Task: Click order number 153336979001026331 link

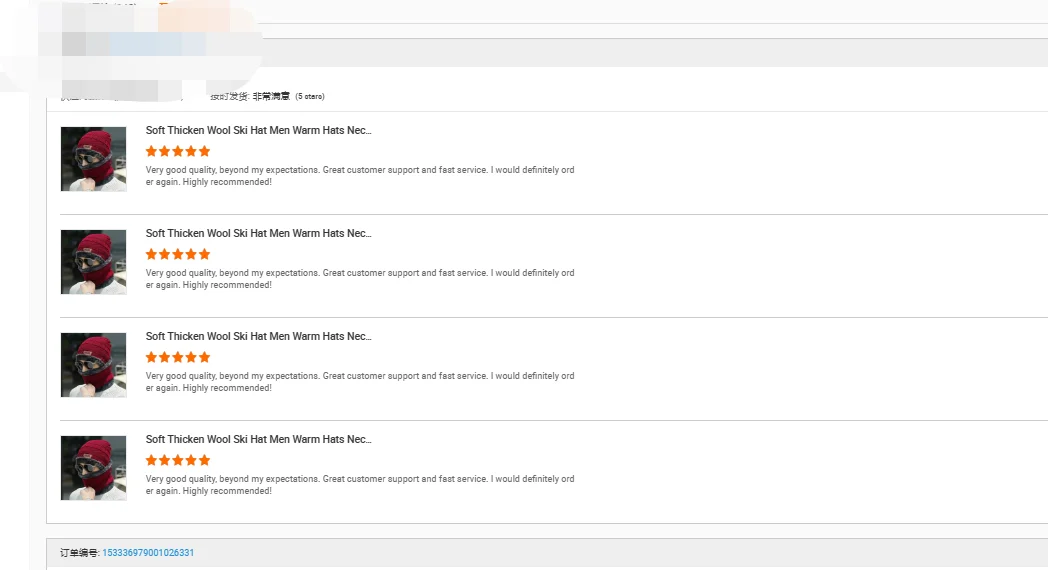Action: click(148, 553)
